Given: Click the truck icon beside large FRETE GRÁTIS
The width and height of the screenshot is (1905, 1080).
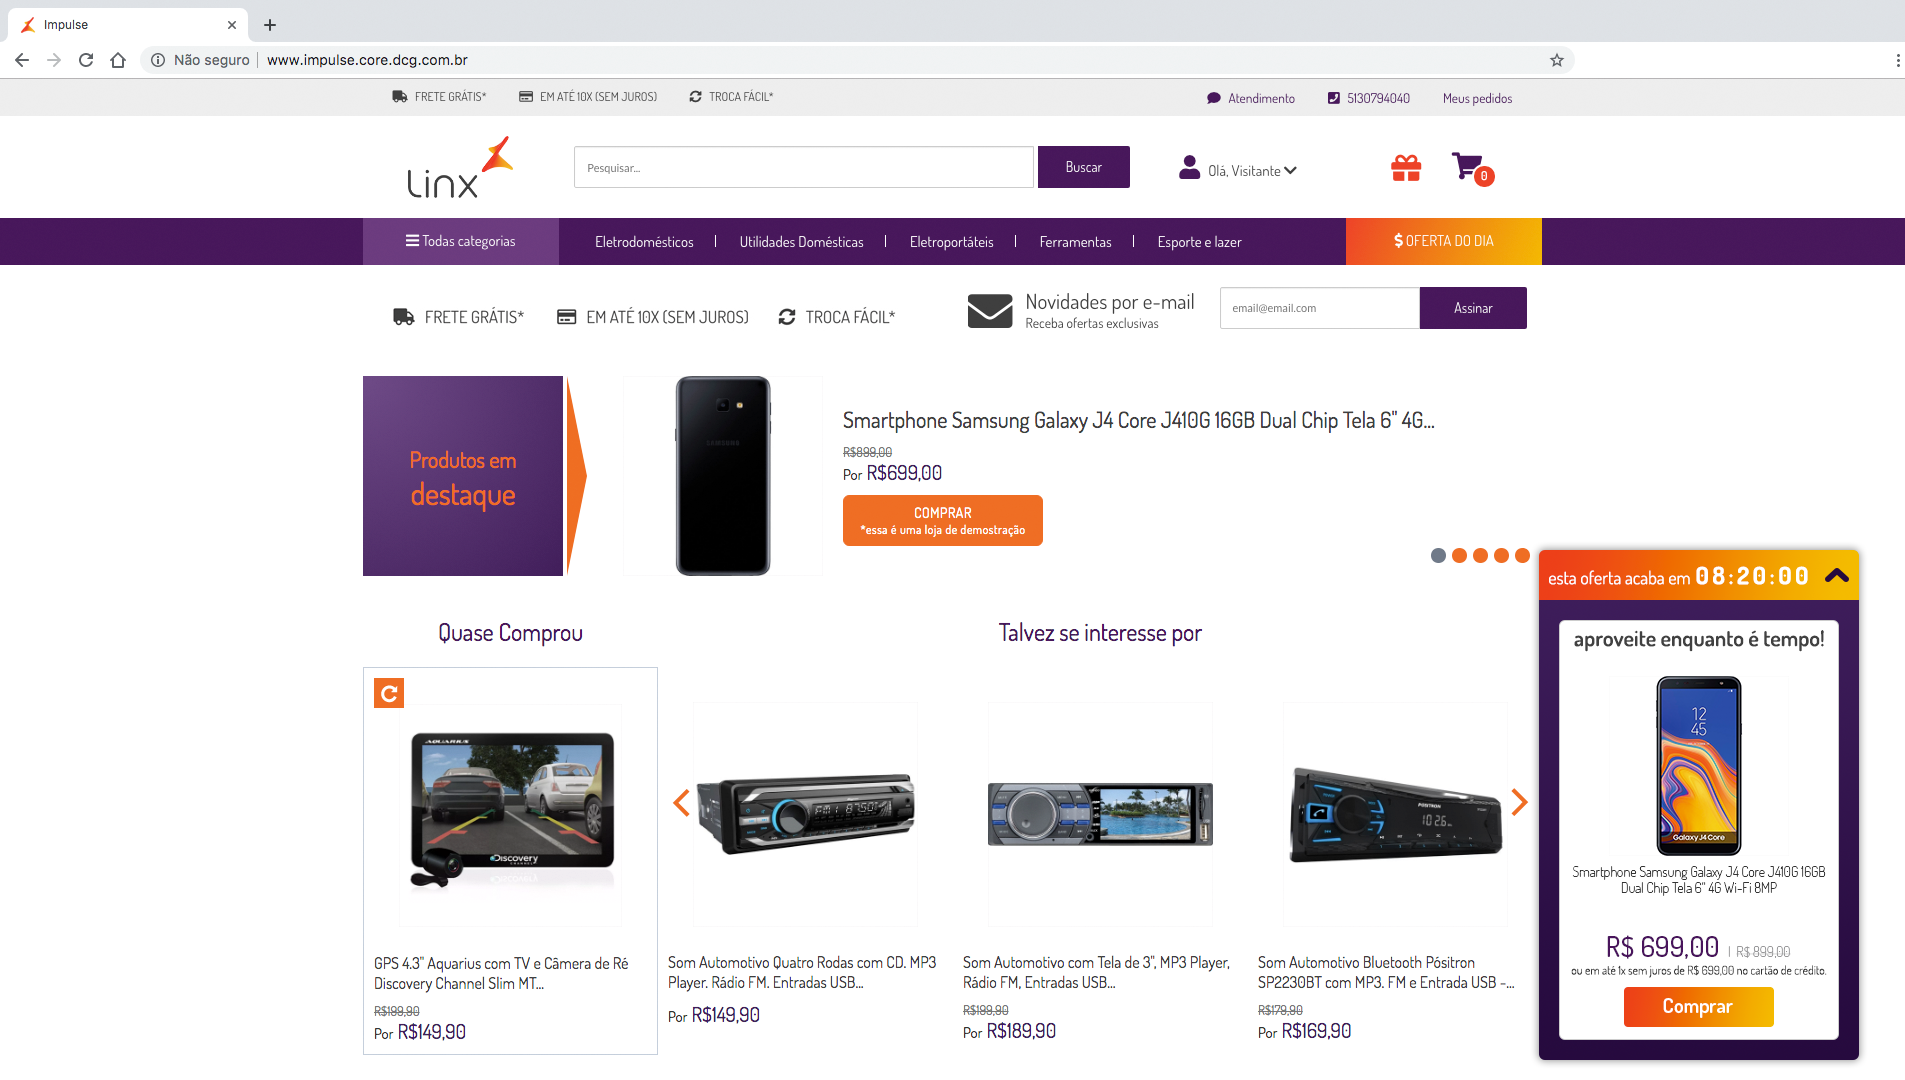Looking at the screenshot, I should (404, 317).
